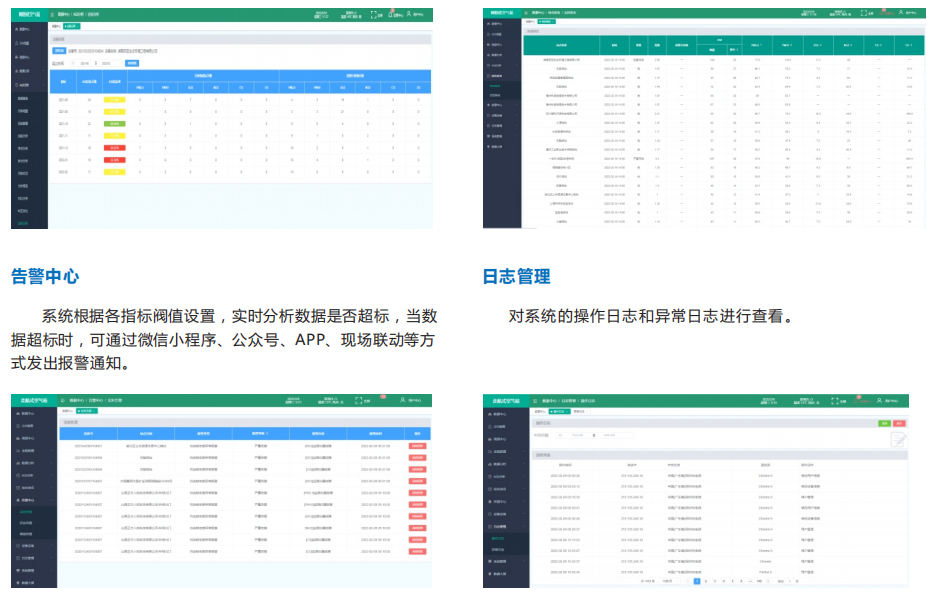Click first red action button in alarm table
The height and width of the screenshot is (602, 933).
pyautogui.click(x=417, y=445)
